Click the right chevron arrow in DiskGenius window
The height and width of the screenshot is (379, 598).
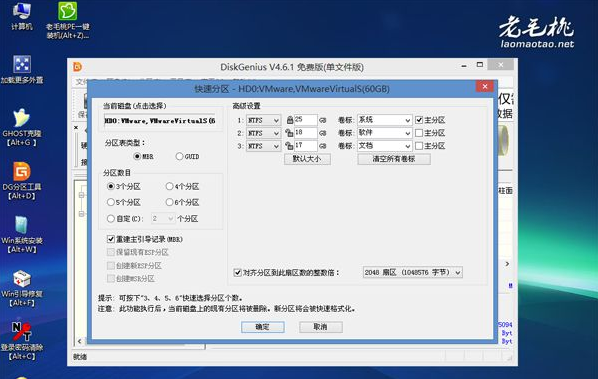507,264
